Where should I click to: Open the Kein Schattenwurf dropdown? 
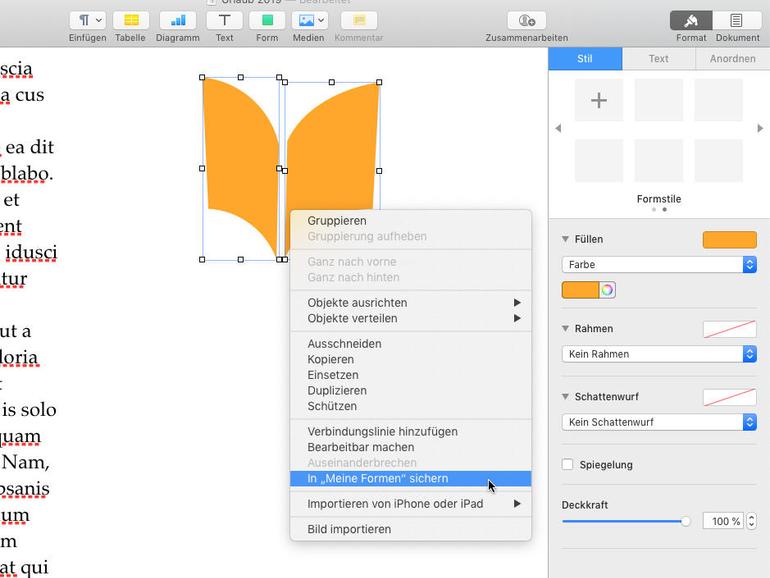click(659, 422)
